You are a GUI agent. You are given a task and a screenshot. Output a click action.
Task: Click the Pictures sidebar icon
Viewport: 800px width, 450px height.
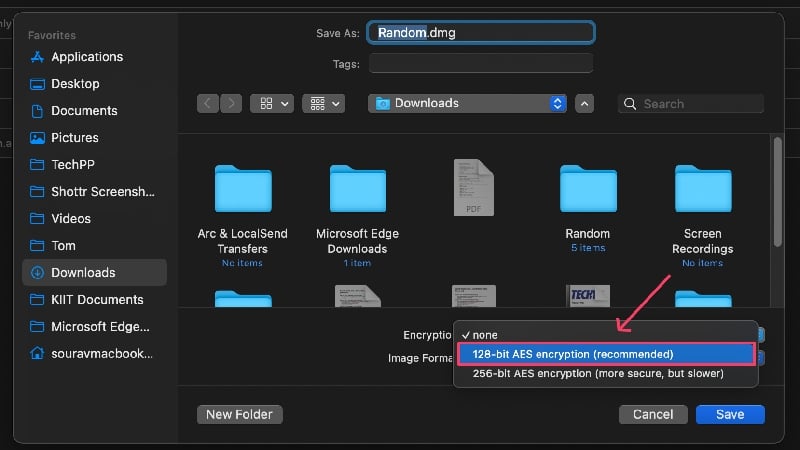[37, 138]
